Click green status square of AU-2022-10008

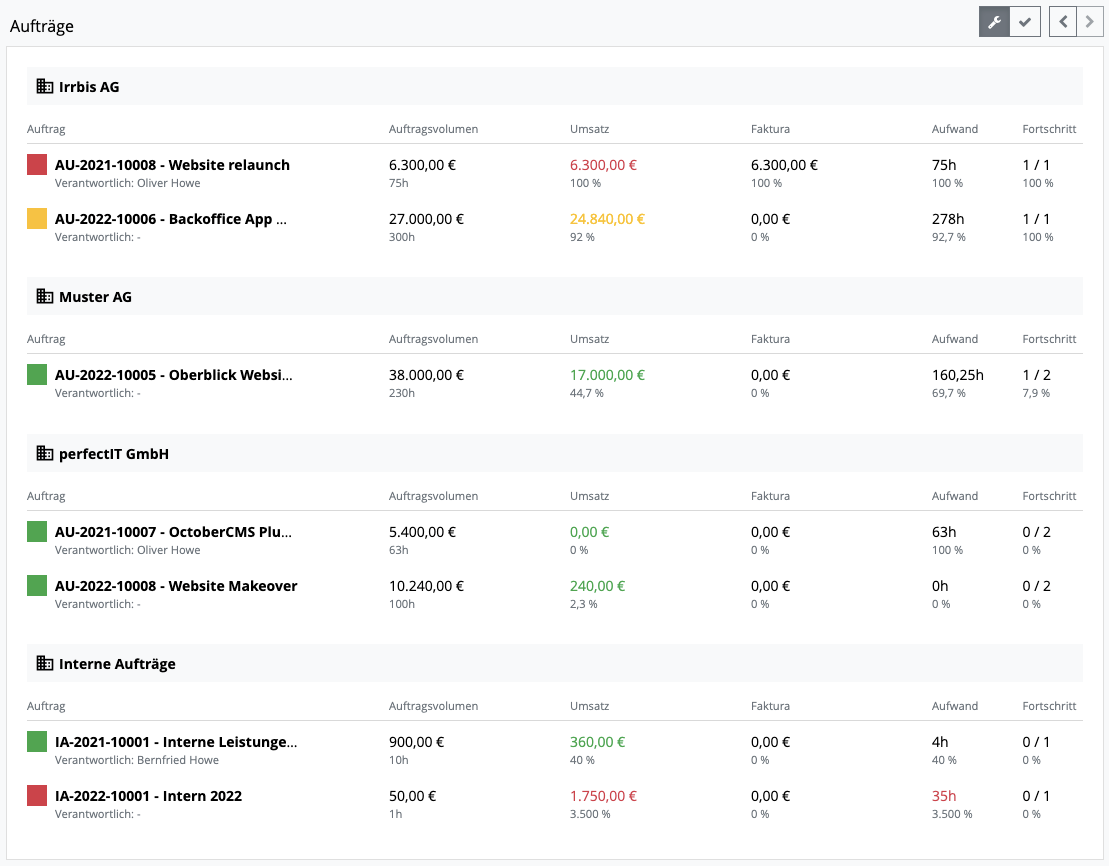coord(37,586)
